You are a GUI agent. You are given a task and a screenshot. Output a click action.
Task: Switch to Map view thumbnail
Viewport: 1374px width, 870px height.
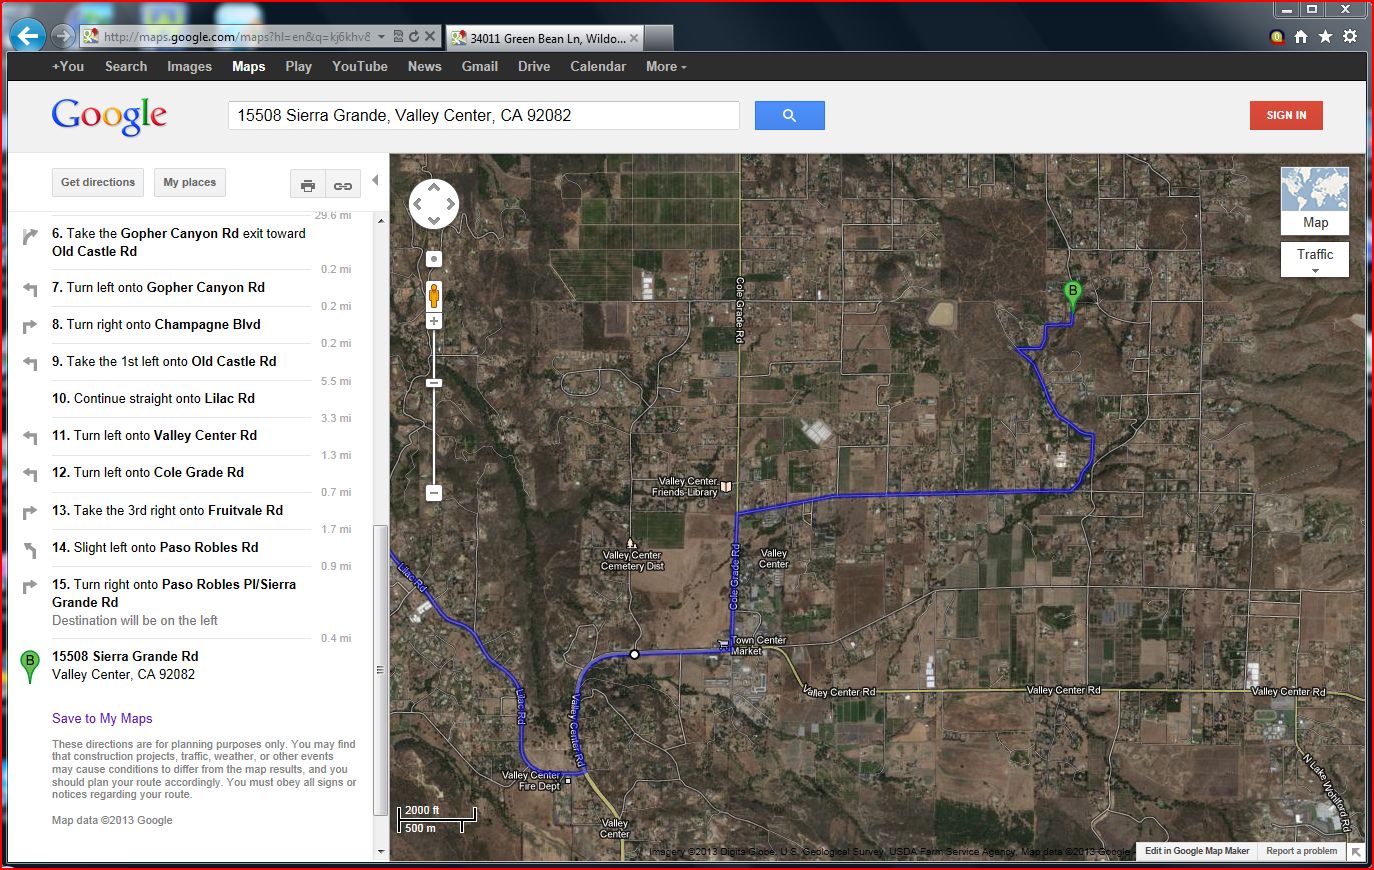click(x=1314, y=200)
